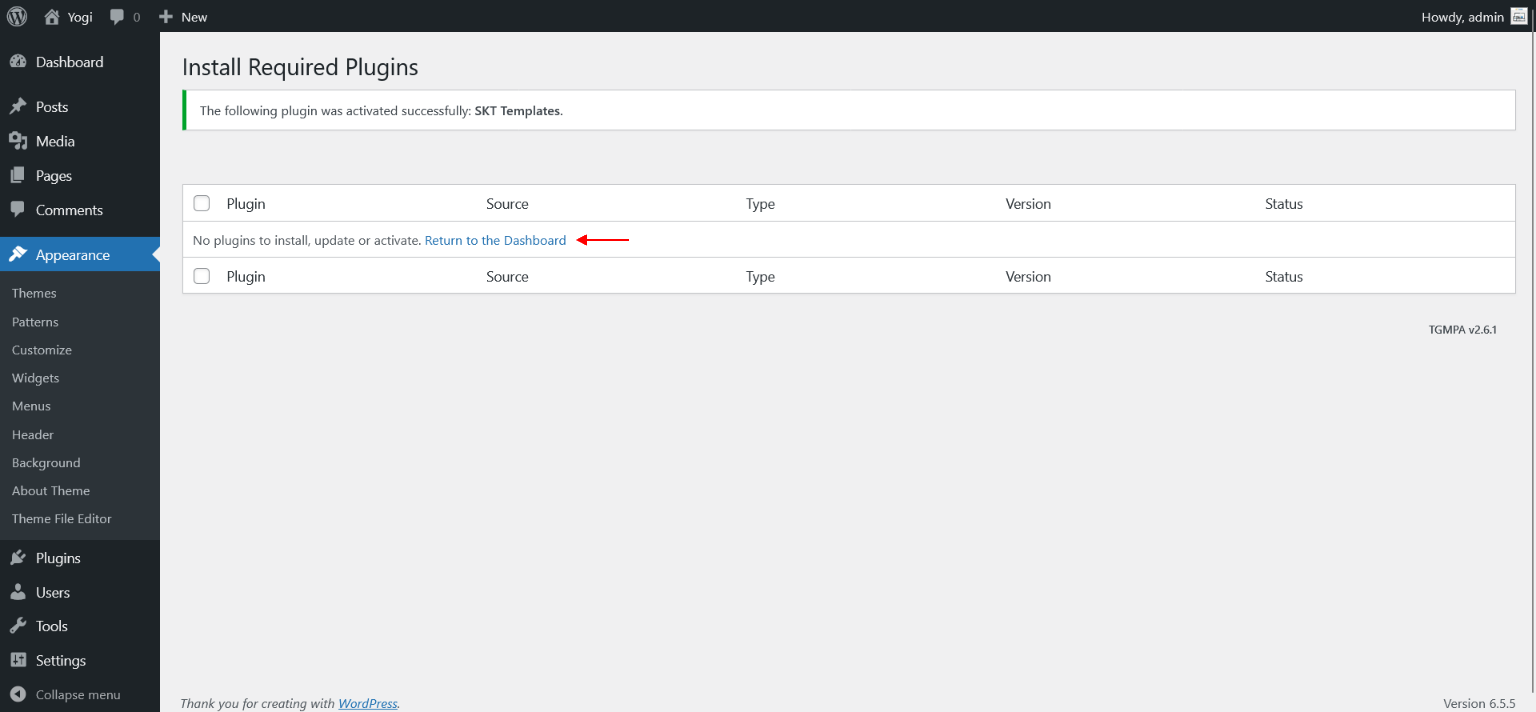Screen dimensions: 1536x712
Task: Open the Pages menu
Action: pos(80,175)
